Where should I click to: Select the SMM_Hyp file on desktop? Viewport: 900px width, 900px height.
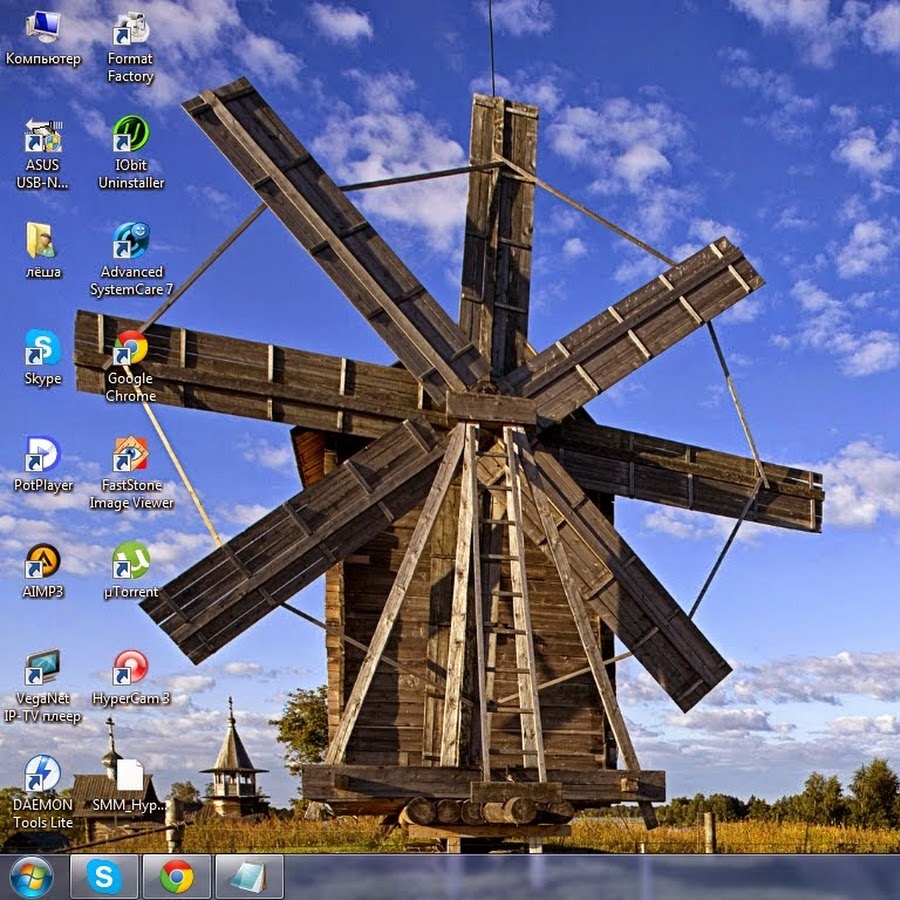click(130, 776)
